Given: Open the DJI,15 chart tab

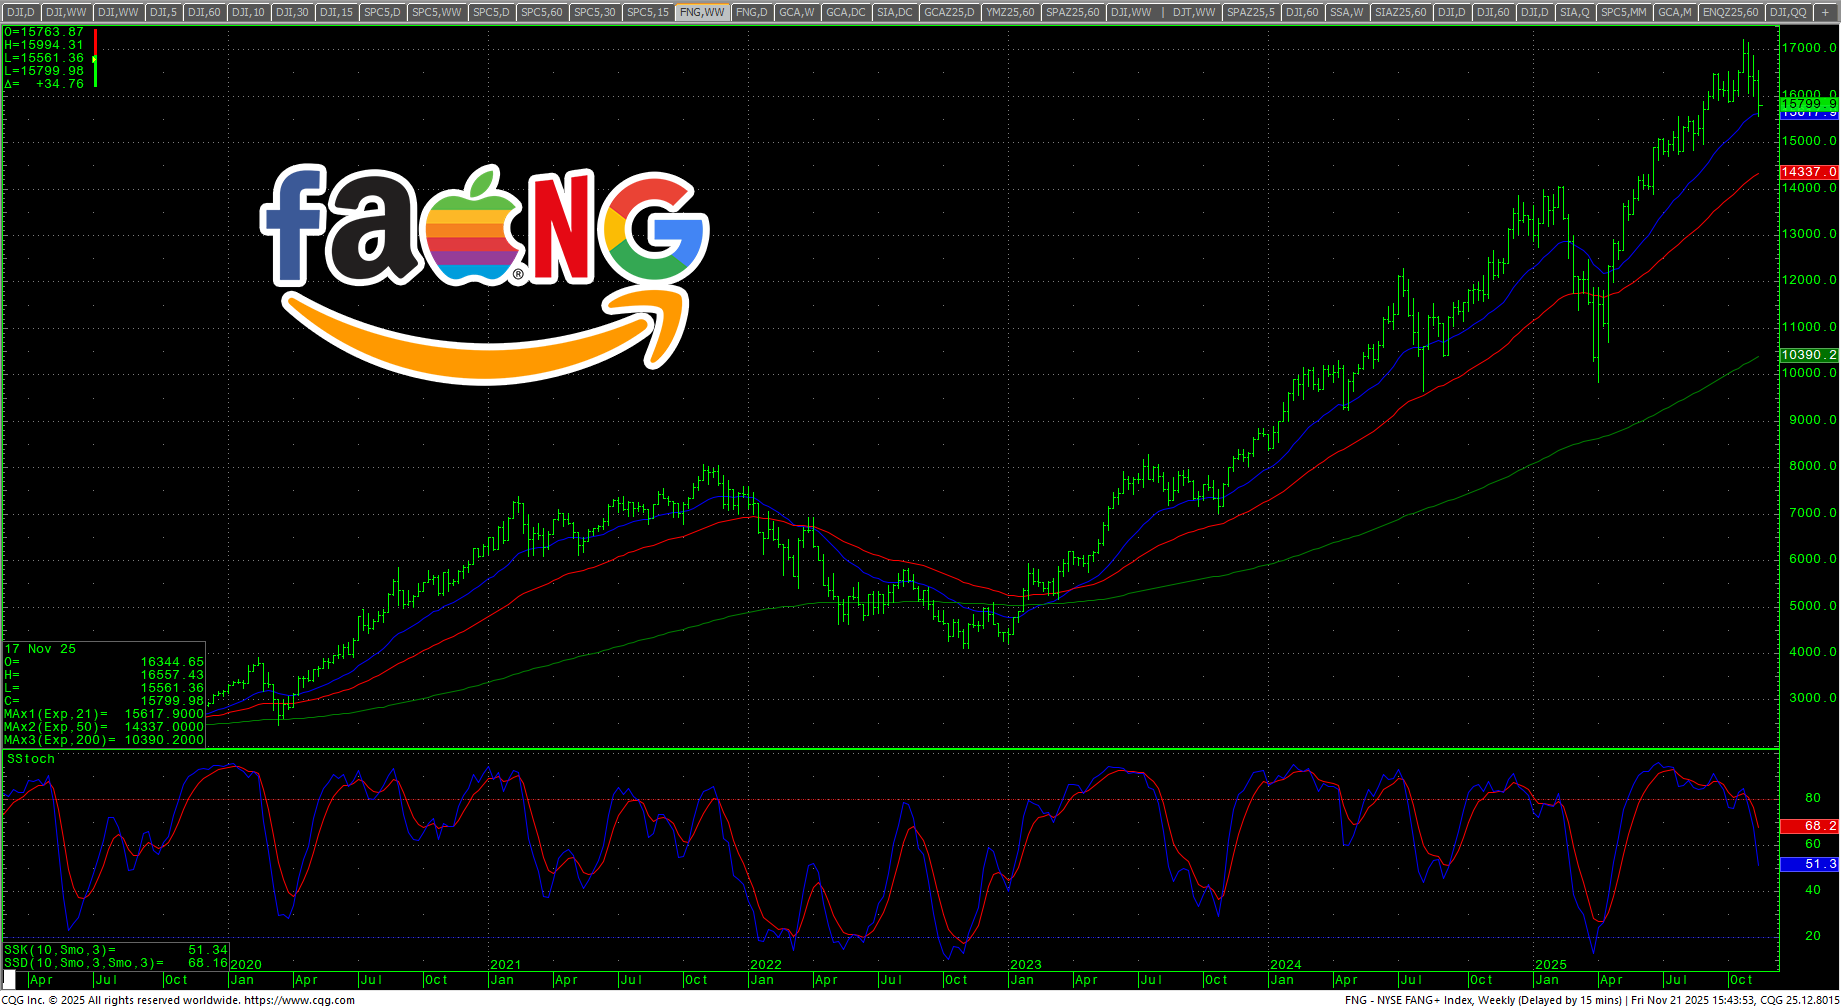Looking at the screenshot, I should pyautogui.click(x=336, y=12).
